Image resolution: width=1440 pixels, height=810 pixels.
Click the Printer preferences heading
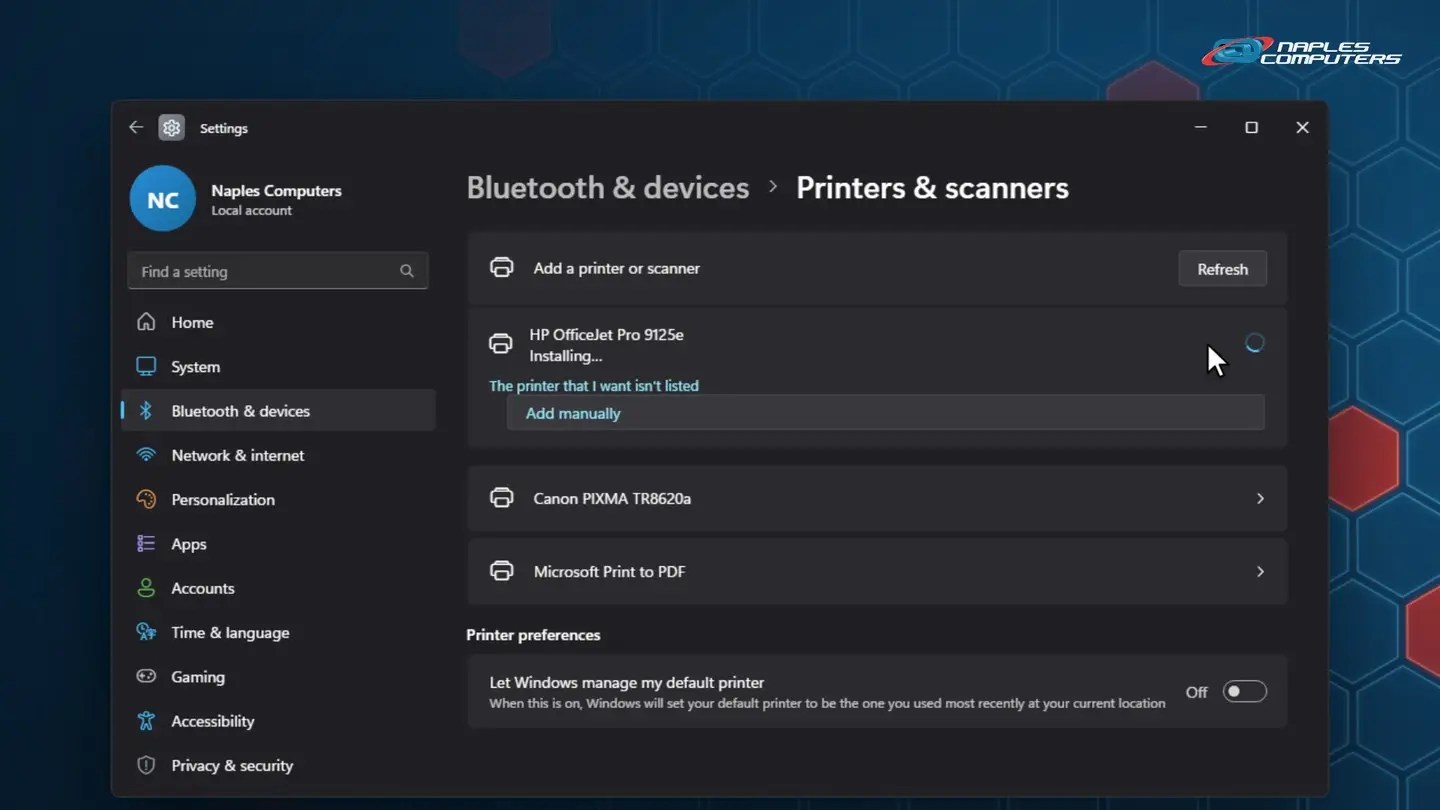(x=533, y=635)
